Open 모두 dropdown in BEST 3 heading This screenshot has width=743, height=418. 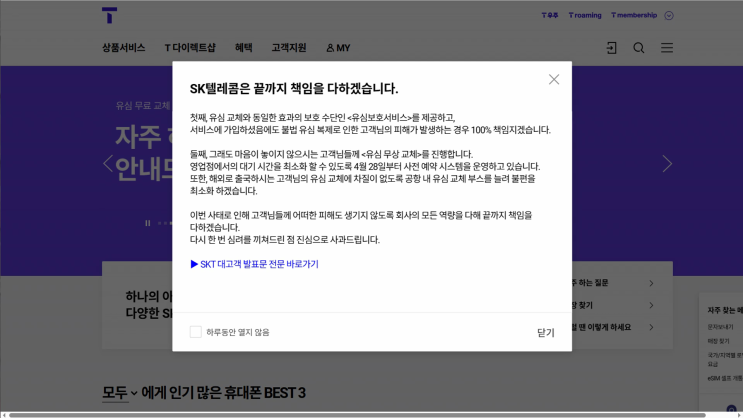pos(119,393)
